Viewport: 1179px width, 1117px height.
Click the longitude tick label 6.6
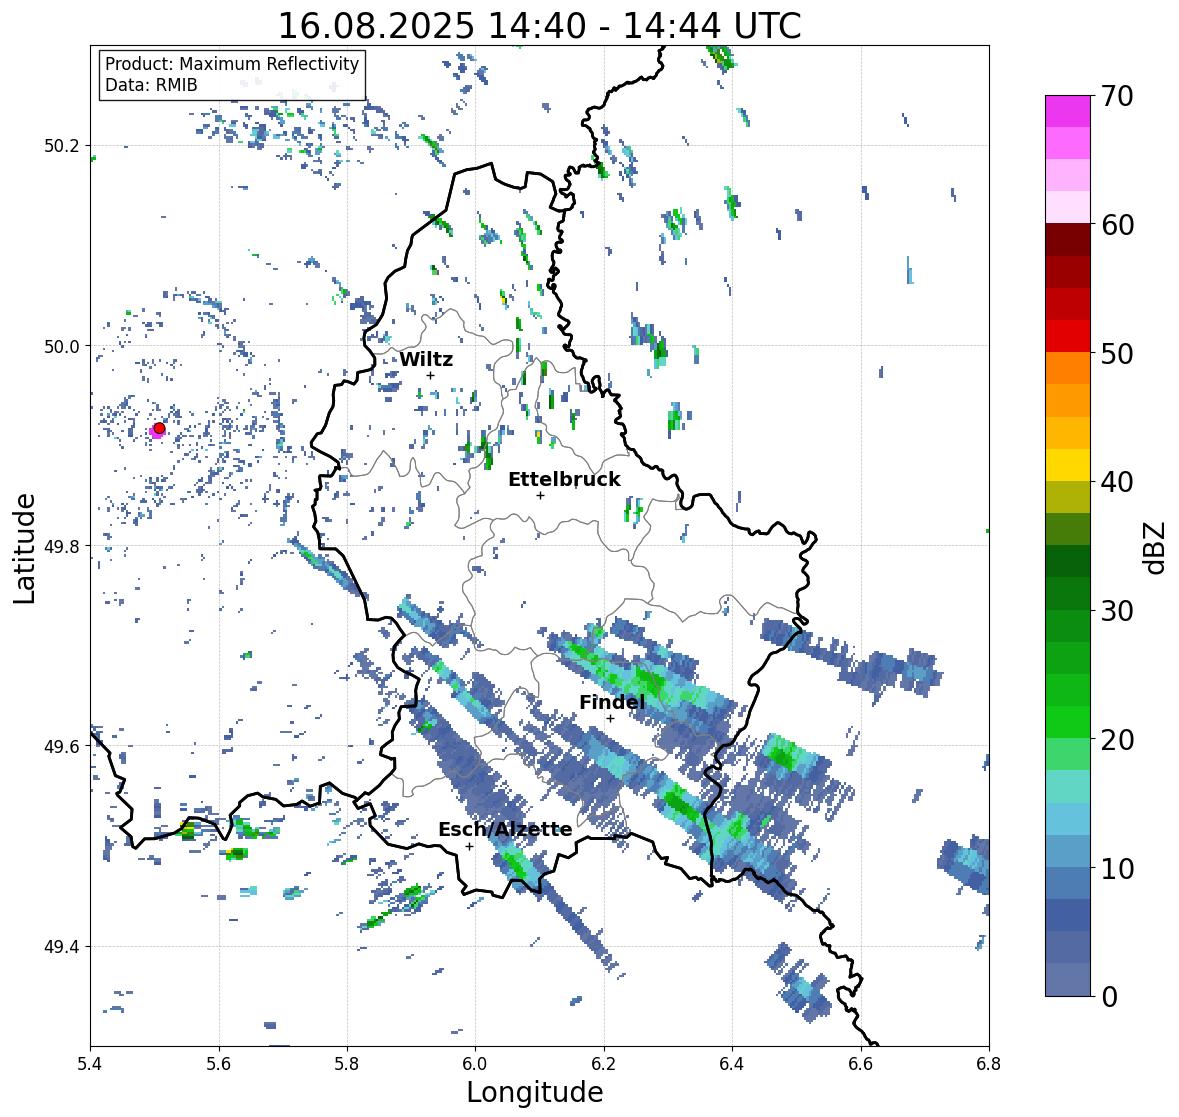(861, 1063)
